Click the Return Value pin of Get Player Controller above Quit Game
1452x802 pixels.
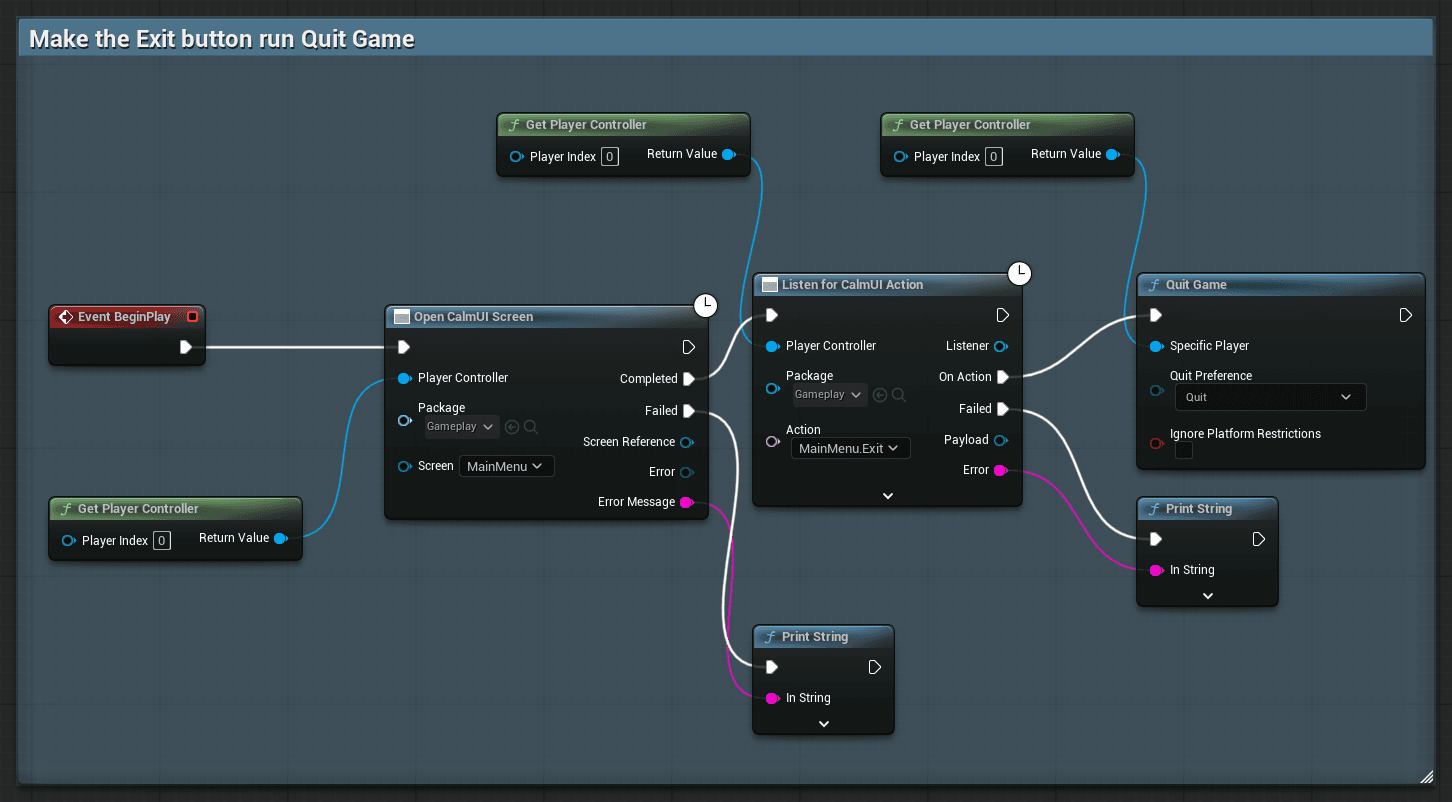point(1113,154)
